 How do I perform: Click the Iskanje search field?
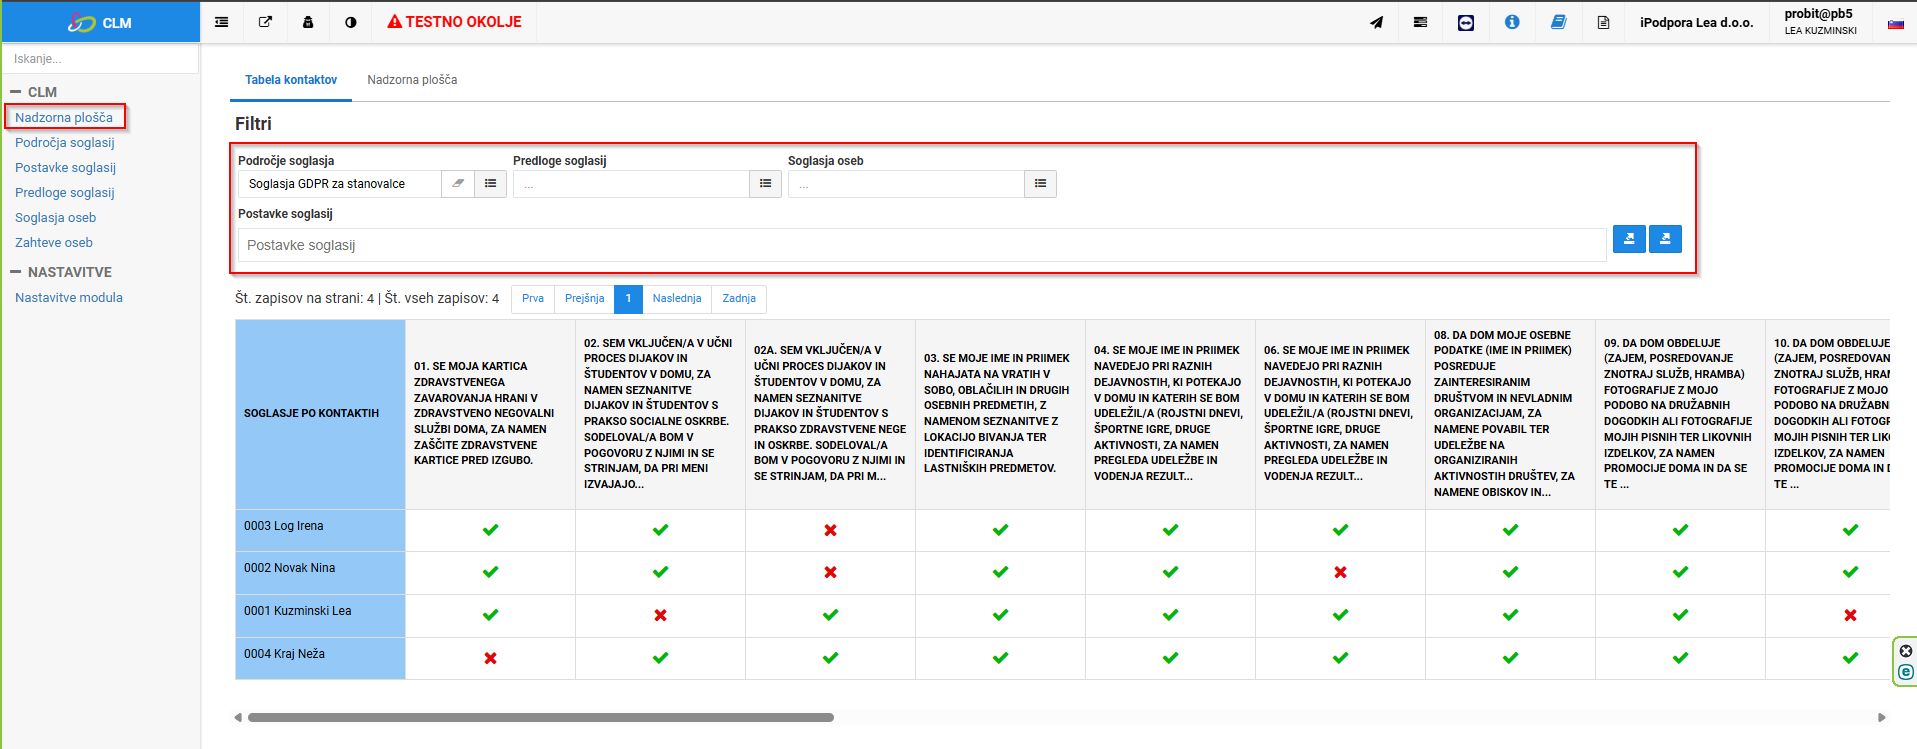(101, 59)
